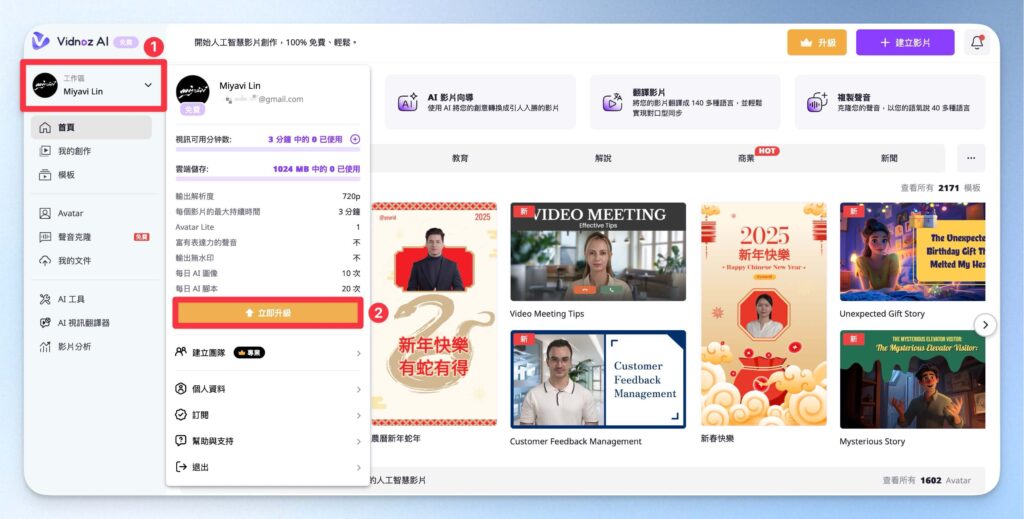The height and width of the screenshot is (519, 1024).
Task: Expand the 建立團隊 chevron
Action: pos(359,353)
